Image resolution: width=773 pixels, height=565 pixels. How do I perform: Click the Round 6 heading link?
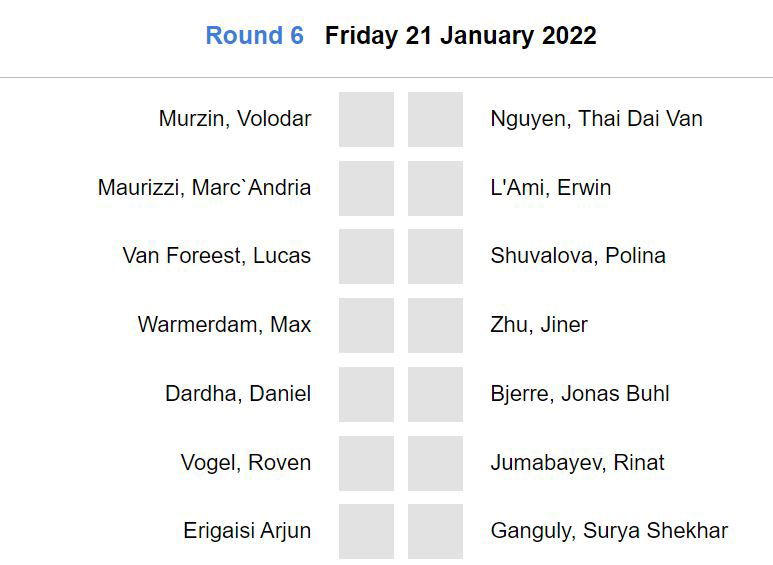pyautogui.click(x=254, y=36)
